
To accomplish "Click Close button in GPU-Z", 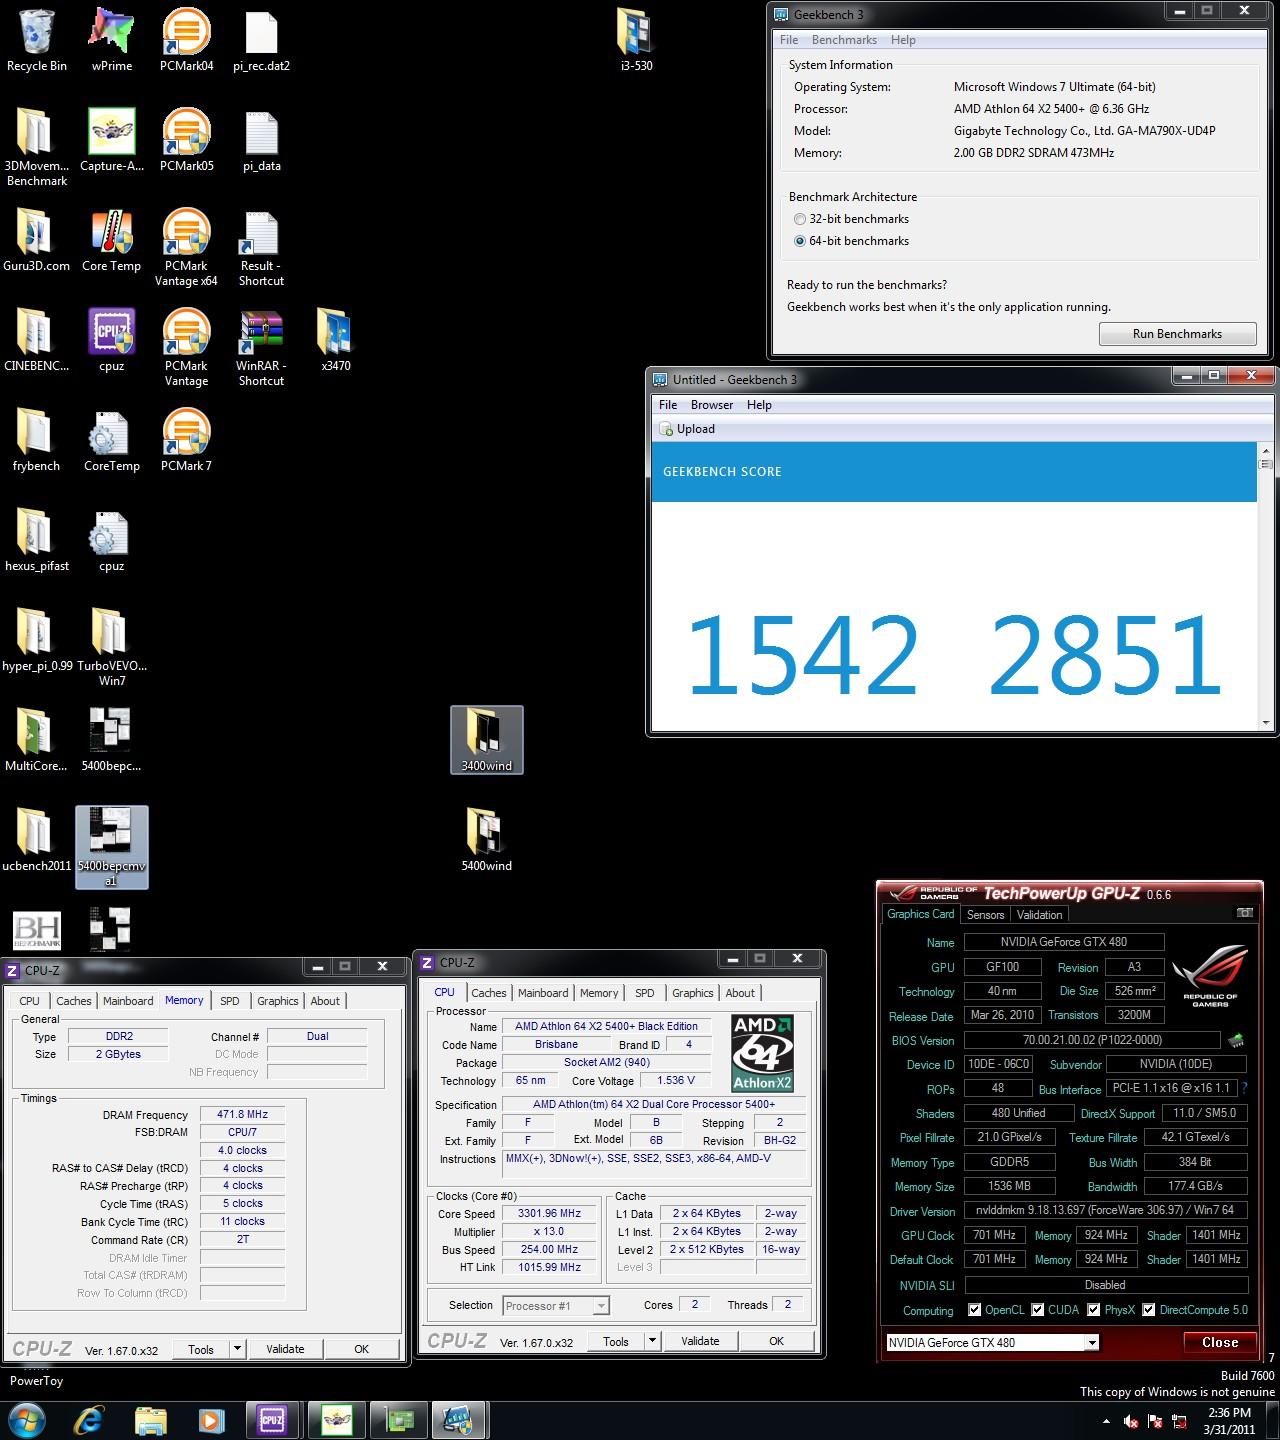I will (x=1220, y=1343).
